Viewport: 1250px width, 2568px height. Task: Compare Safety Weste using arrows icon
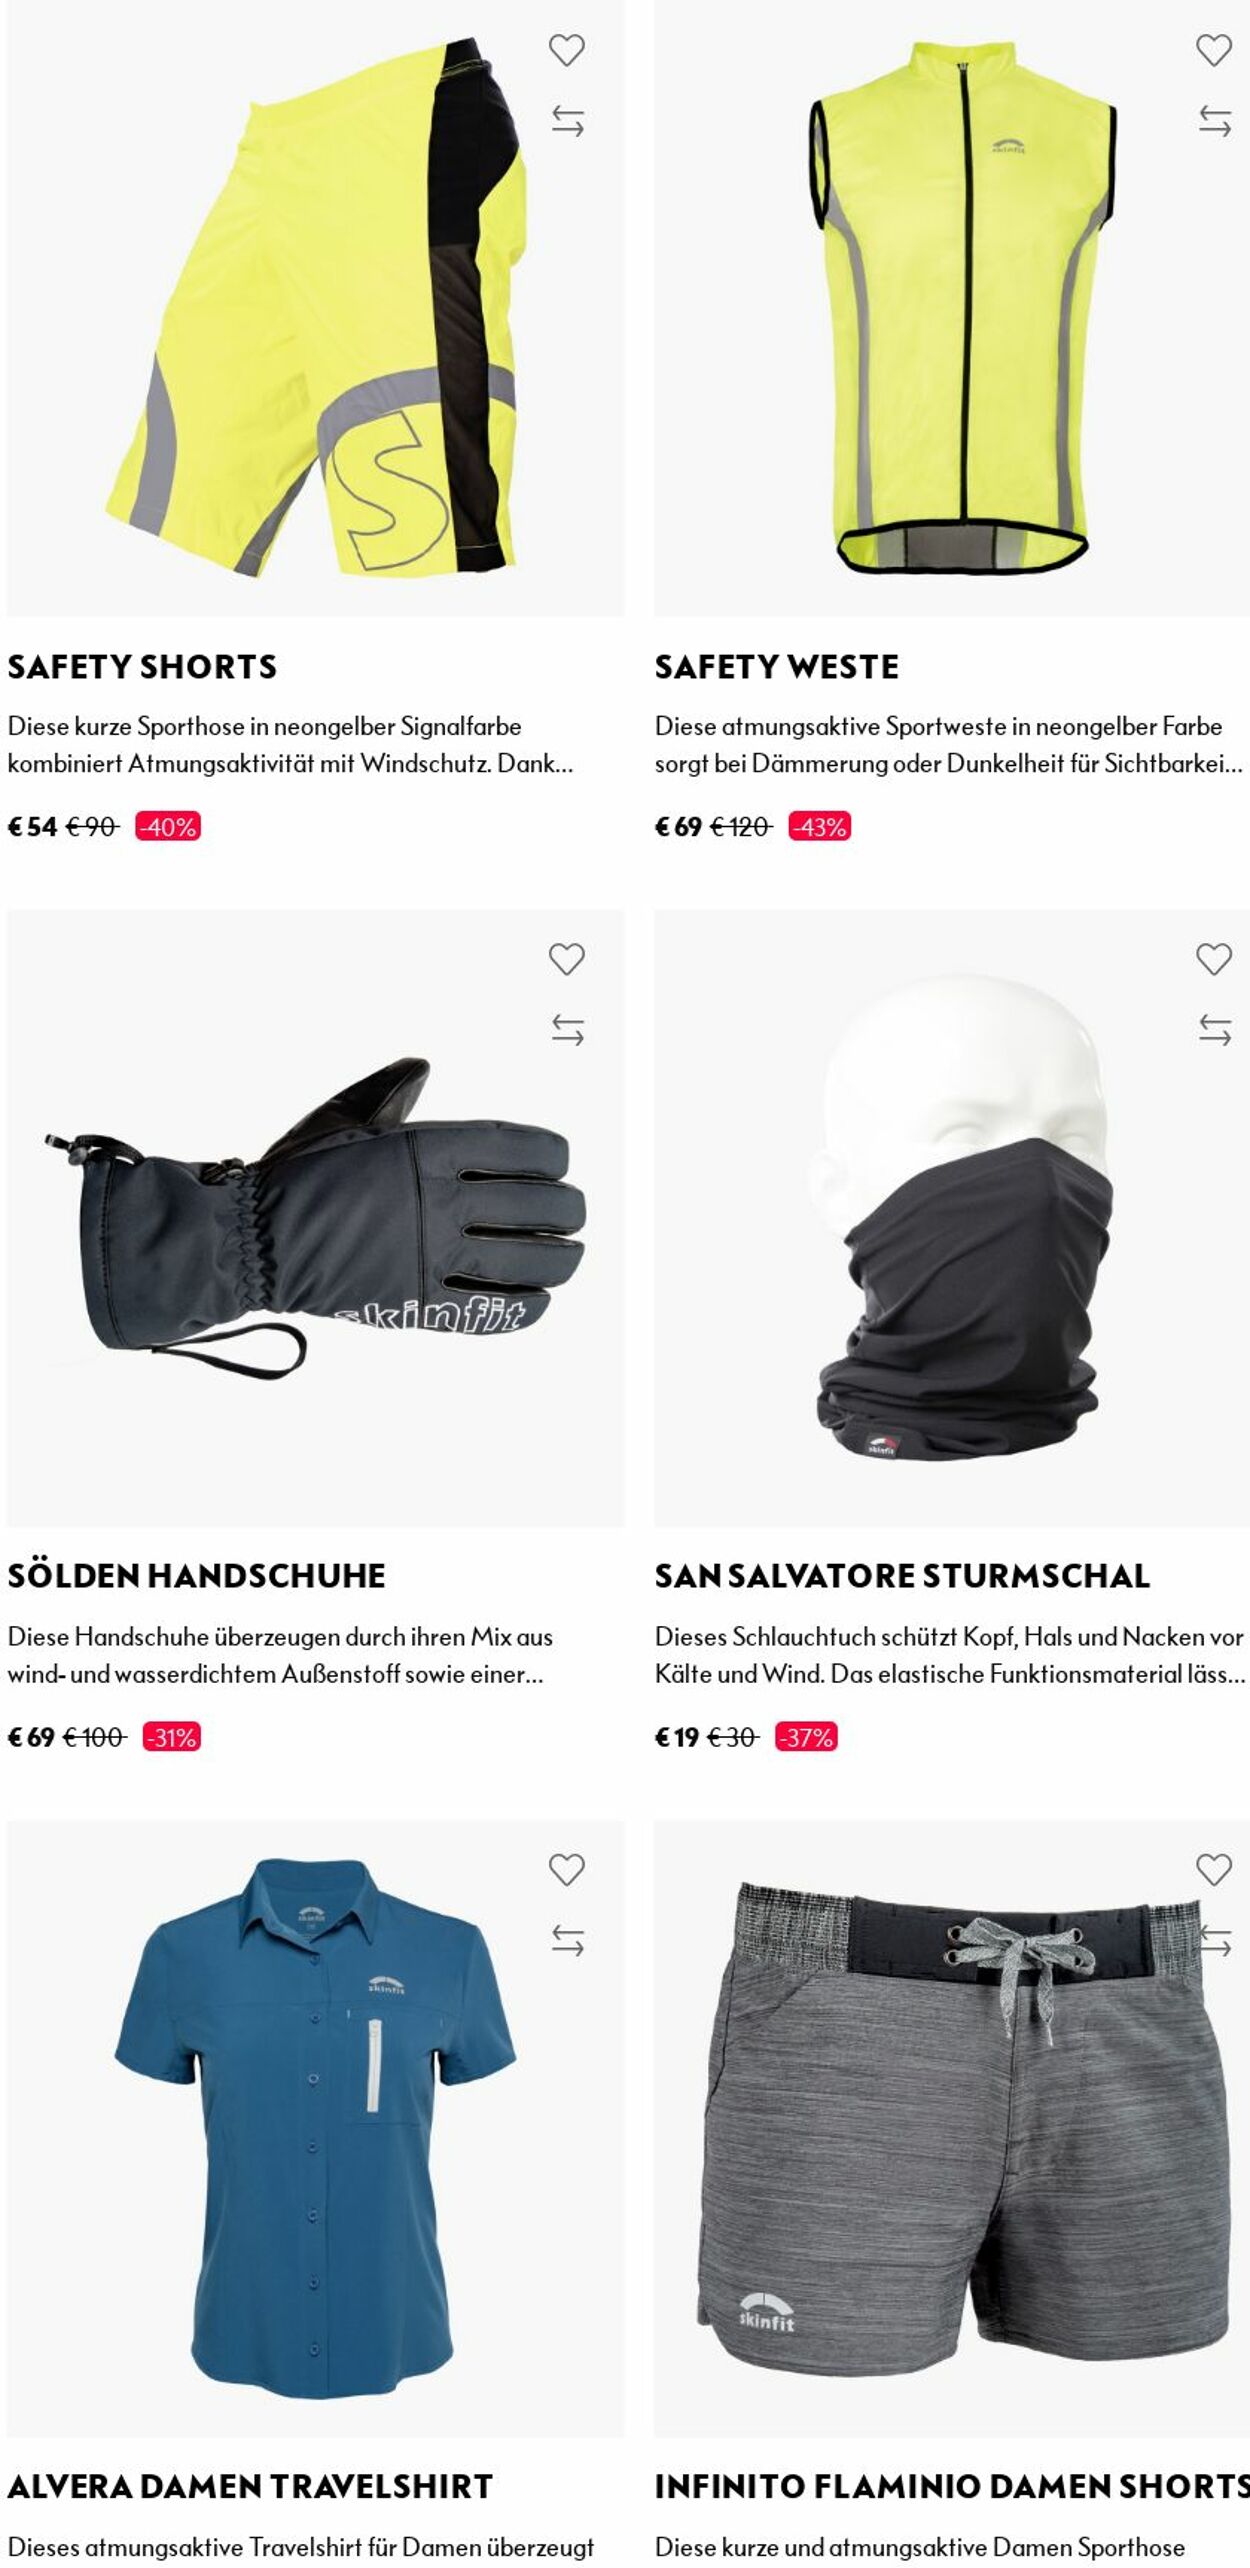[1214, 121]
